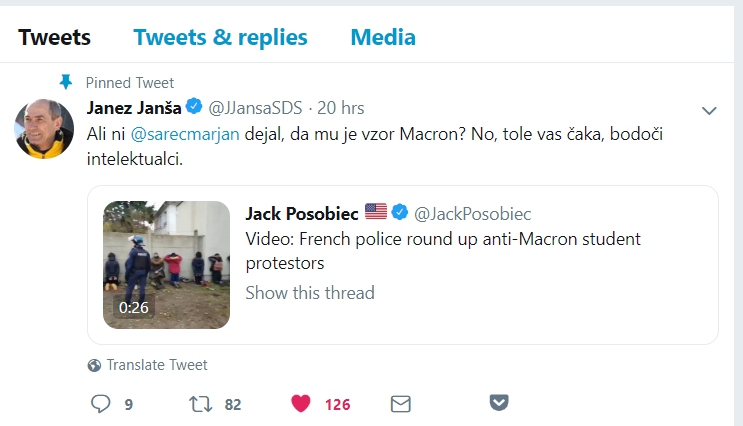Open the 20 hrs timestamp link

[x=342, y=108]
